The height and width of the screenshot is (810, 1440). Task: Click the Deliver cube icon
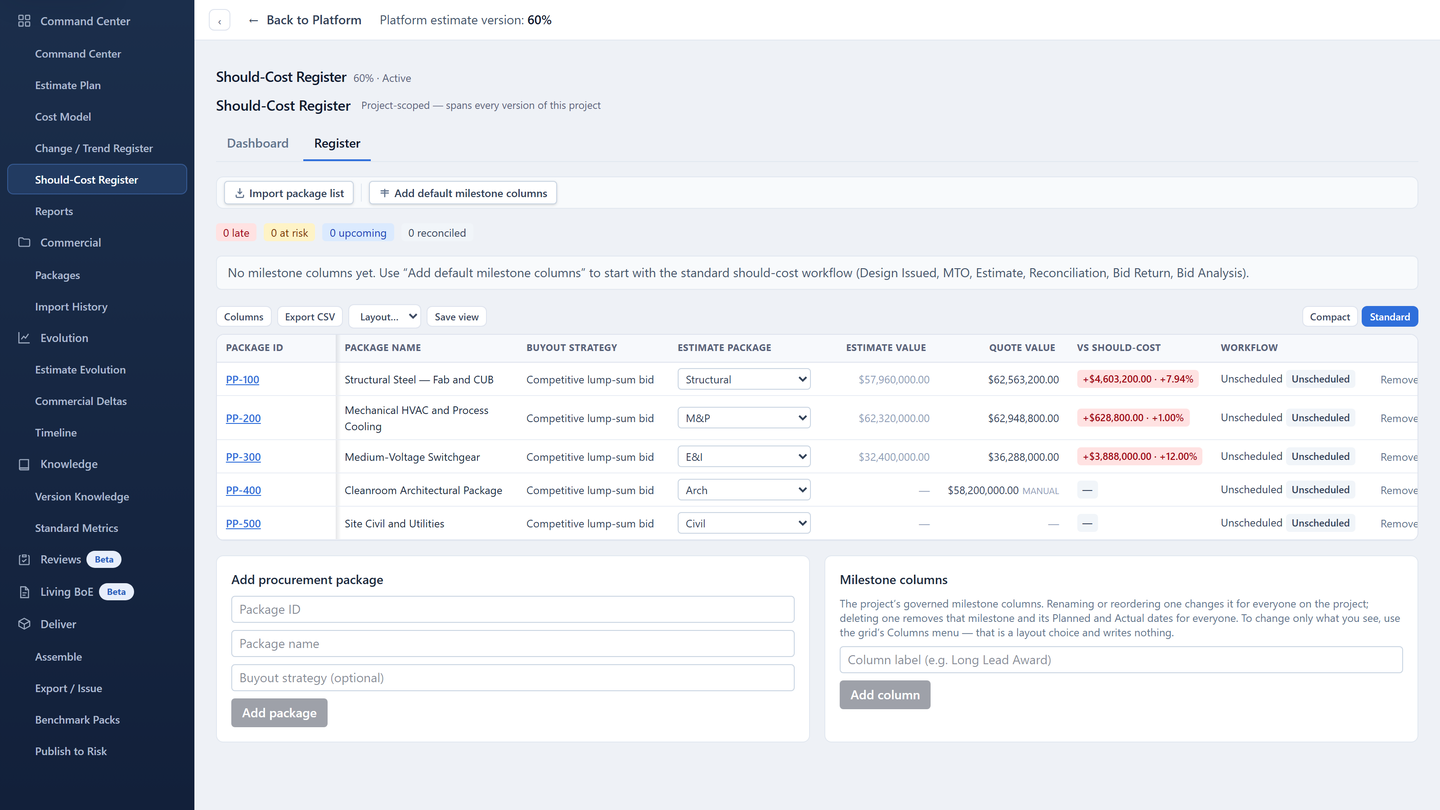point(24,624)
